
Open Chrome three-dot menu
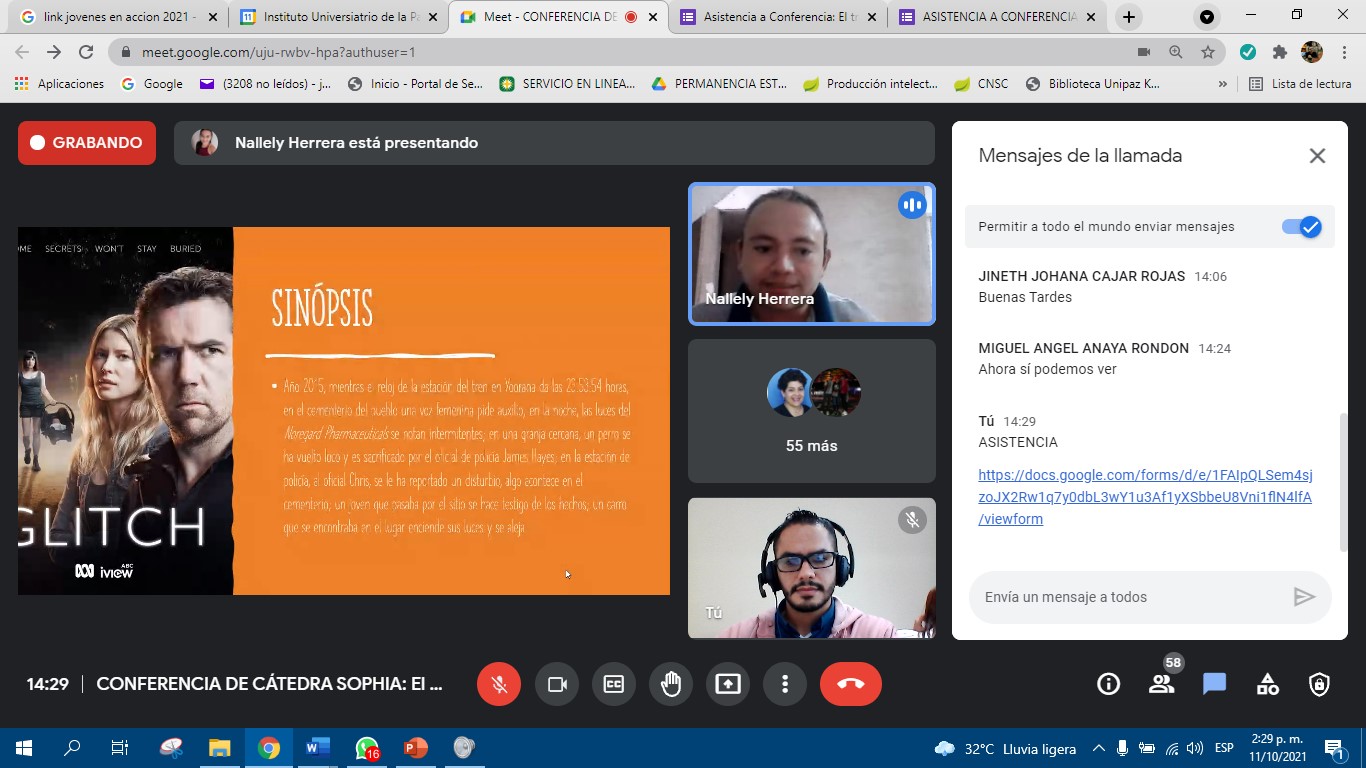click(1344, 52)
